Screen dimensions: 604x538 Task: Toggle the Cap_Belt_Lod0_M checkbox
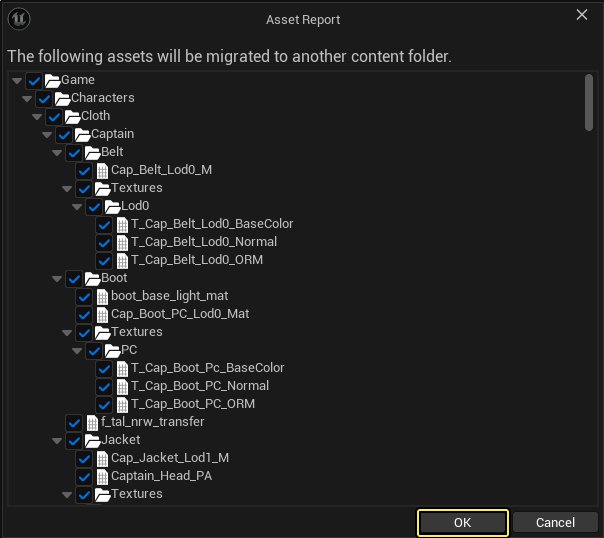(84, 171)
